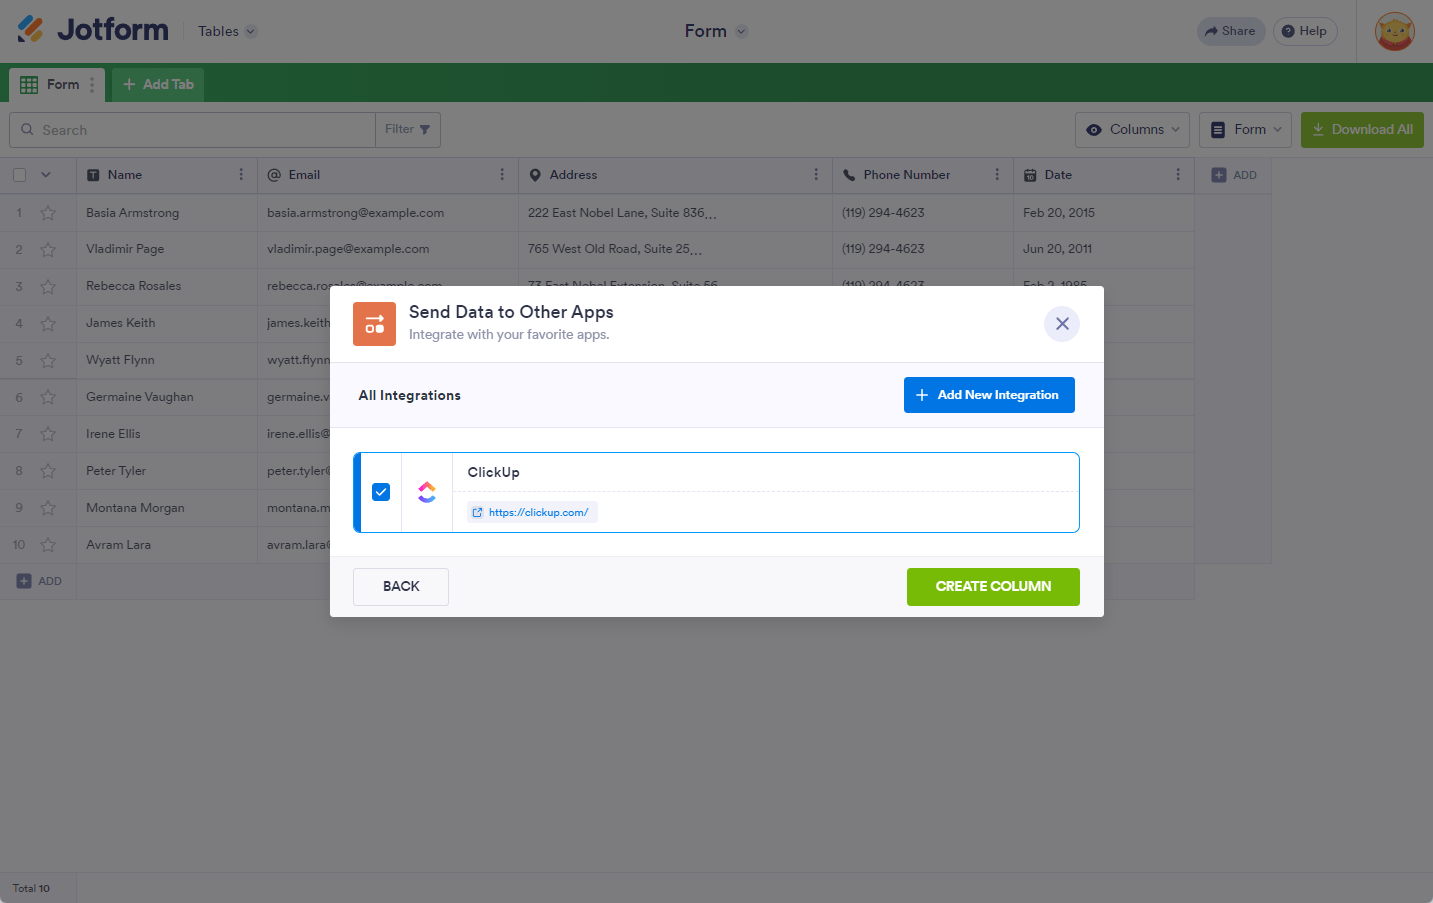
Task: Click the Phone Number column header
Action: 923,175
